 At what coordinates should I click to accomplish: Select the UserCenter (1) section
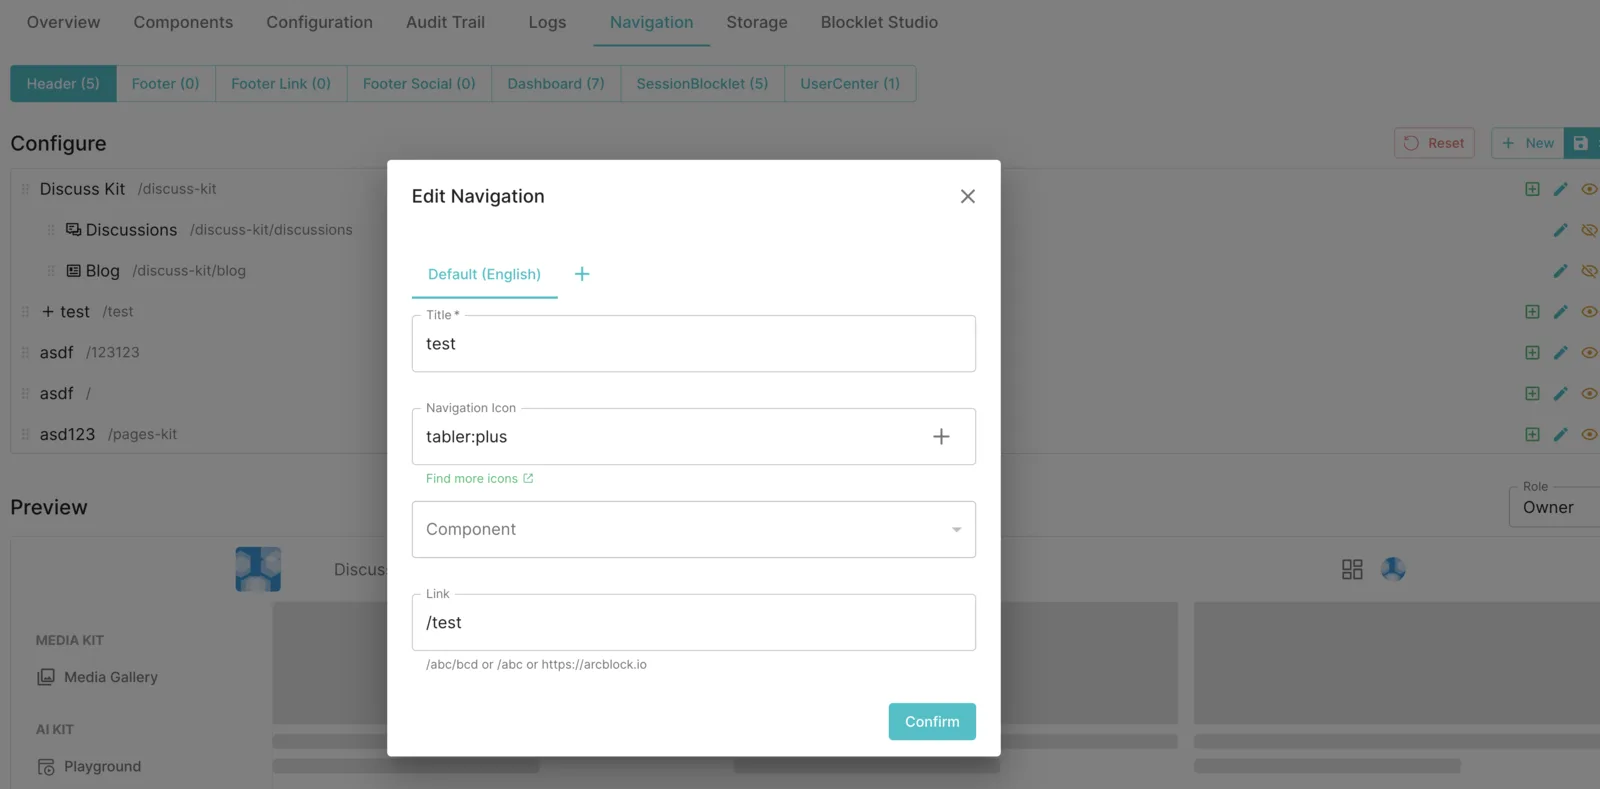tap(850, 84)
